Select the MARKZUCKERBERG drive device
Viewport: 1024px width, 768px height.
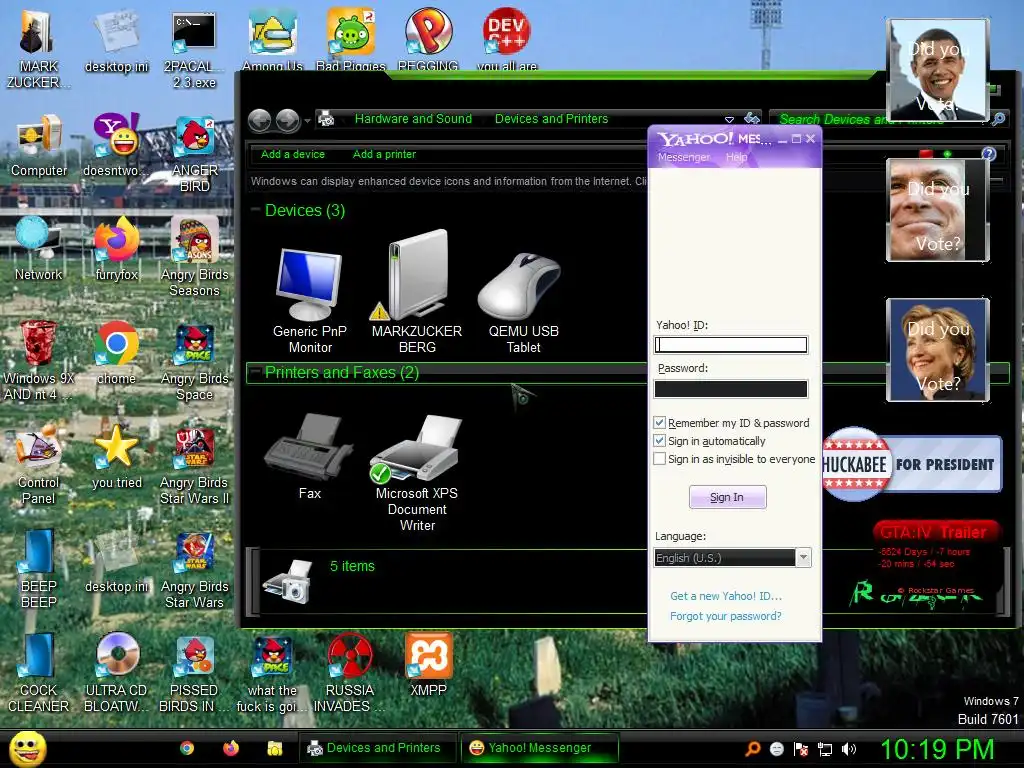pos(417,293)
